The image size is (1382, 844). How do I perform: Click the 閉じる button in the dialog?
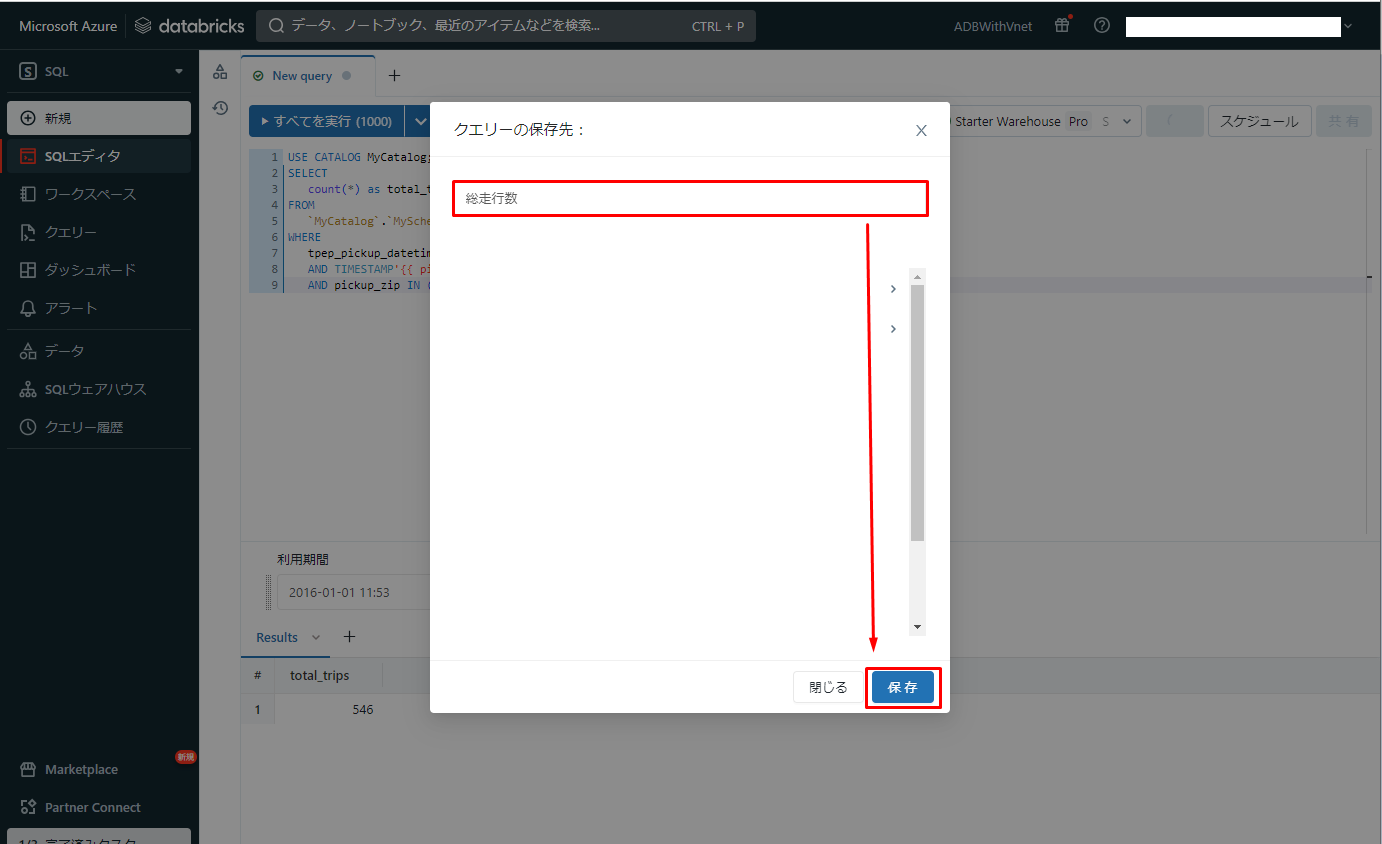[828, 687]
